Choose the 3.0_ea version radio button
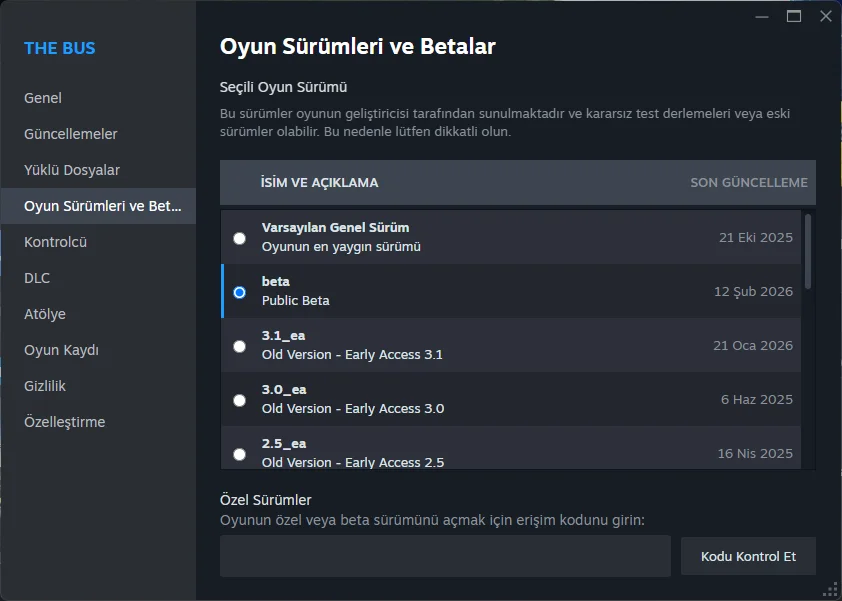842x601 pixels. pyautogui.click(x=239, y=400)
